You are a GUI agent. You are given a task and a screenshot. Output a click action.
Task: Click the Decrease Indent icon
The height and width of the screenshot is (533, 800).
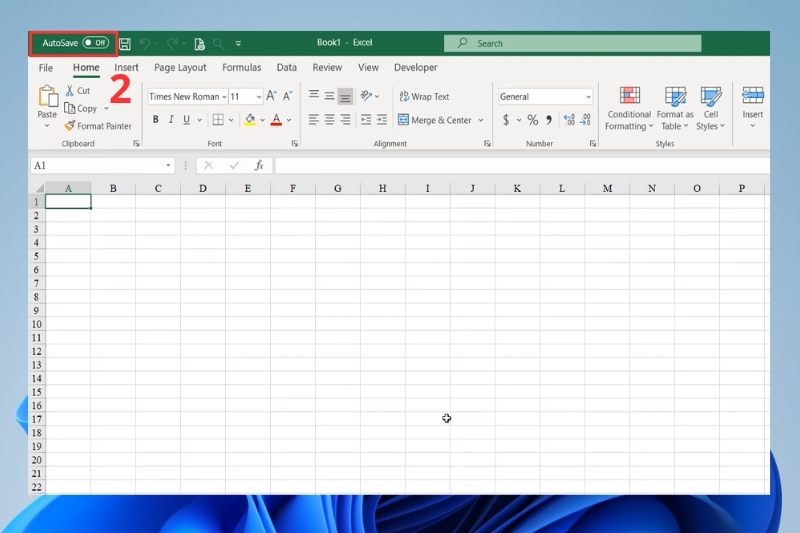click(x=366, y=120)
